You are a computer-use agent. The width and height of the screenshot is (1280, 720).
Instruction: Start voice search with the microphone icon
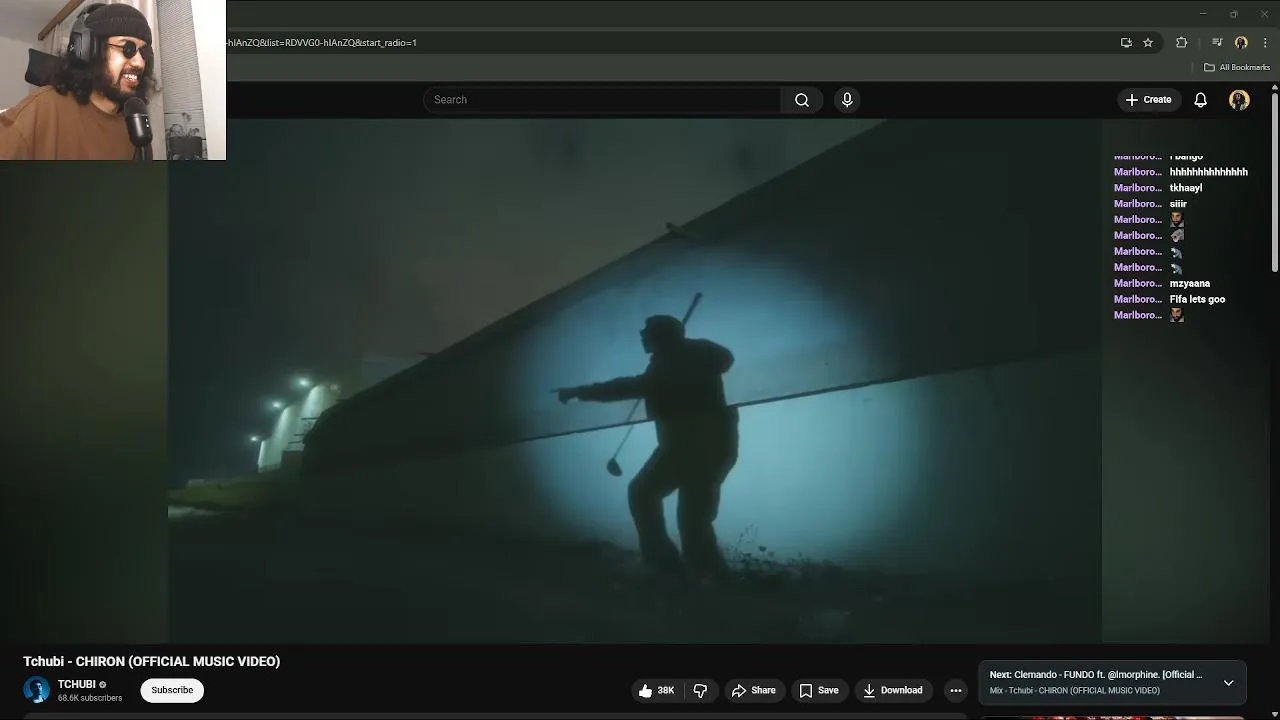(847, 100)
